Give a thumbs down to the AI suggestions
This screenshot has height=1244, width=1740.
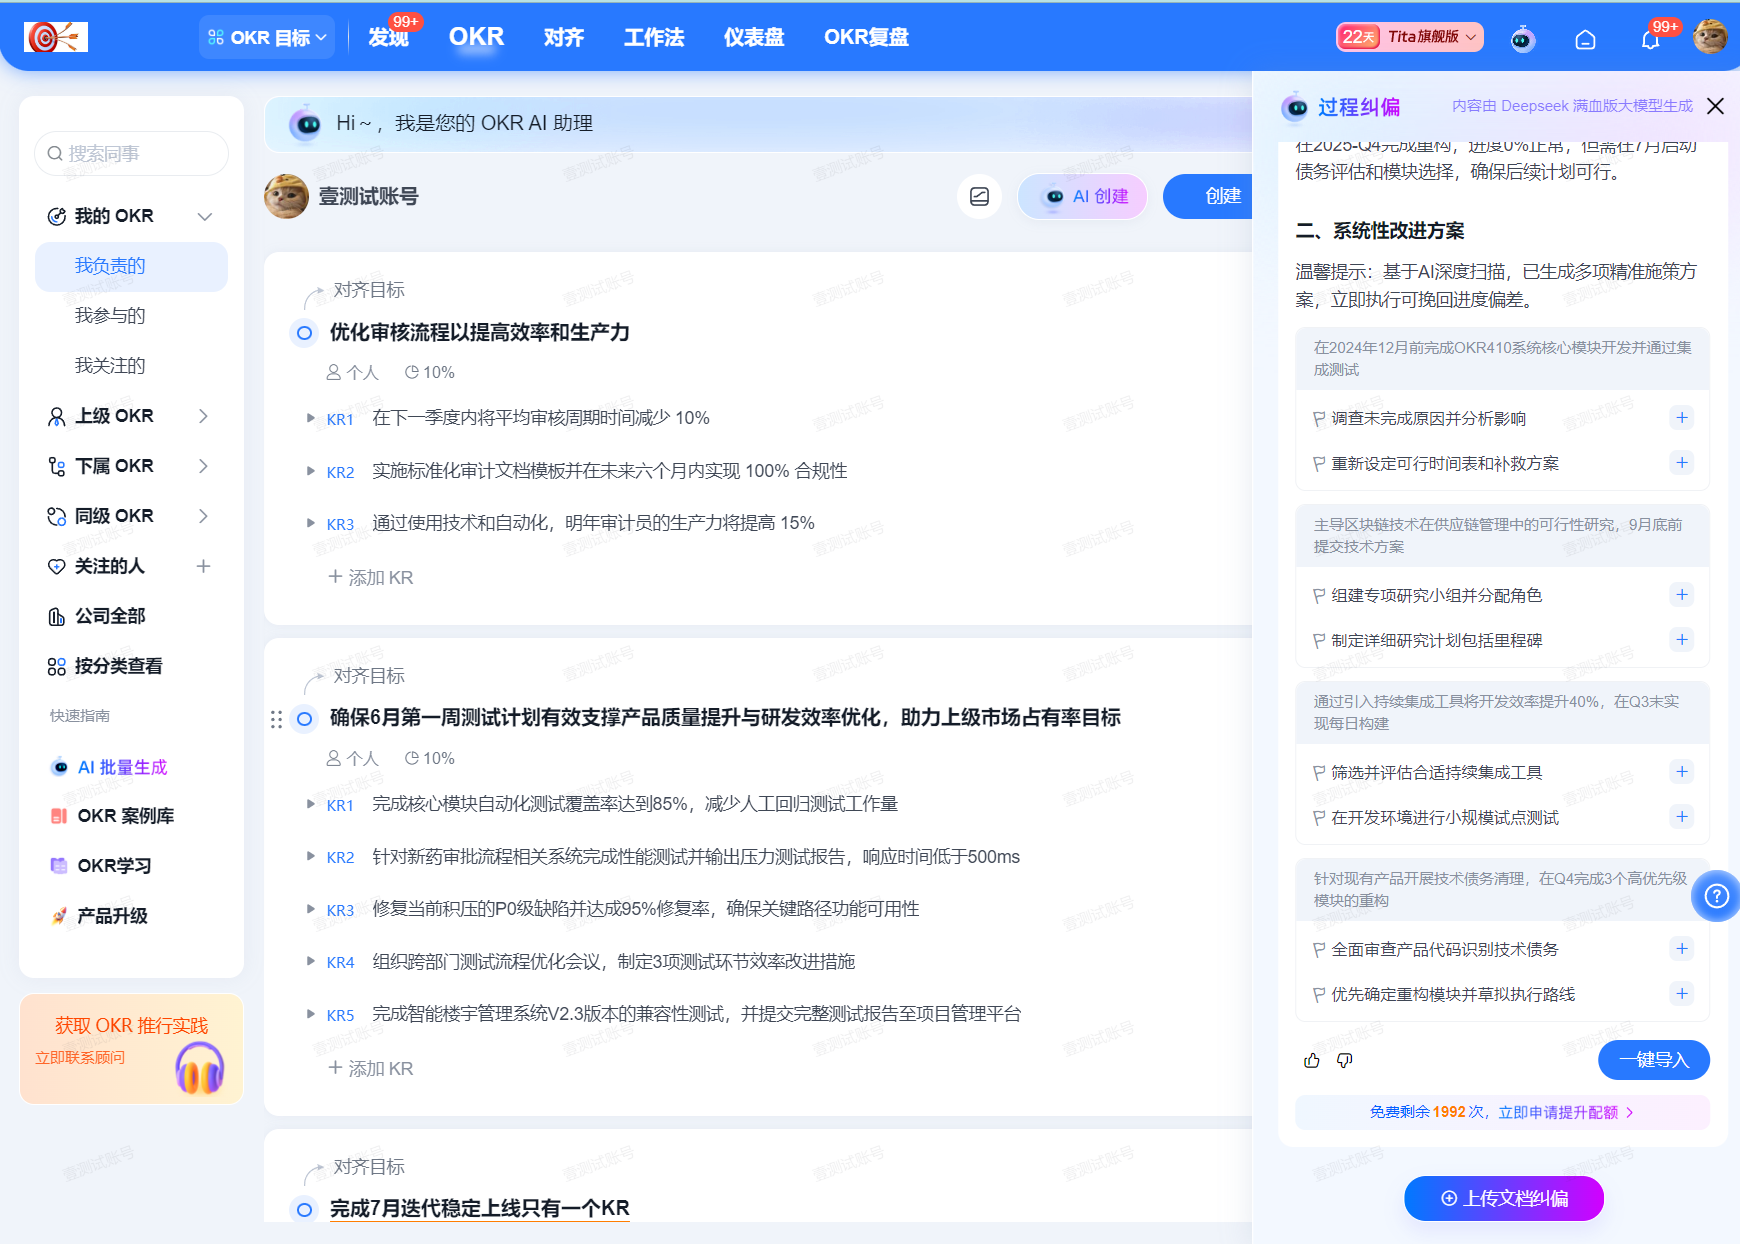pos(1345,1061)
